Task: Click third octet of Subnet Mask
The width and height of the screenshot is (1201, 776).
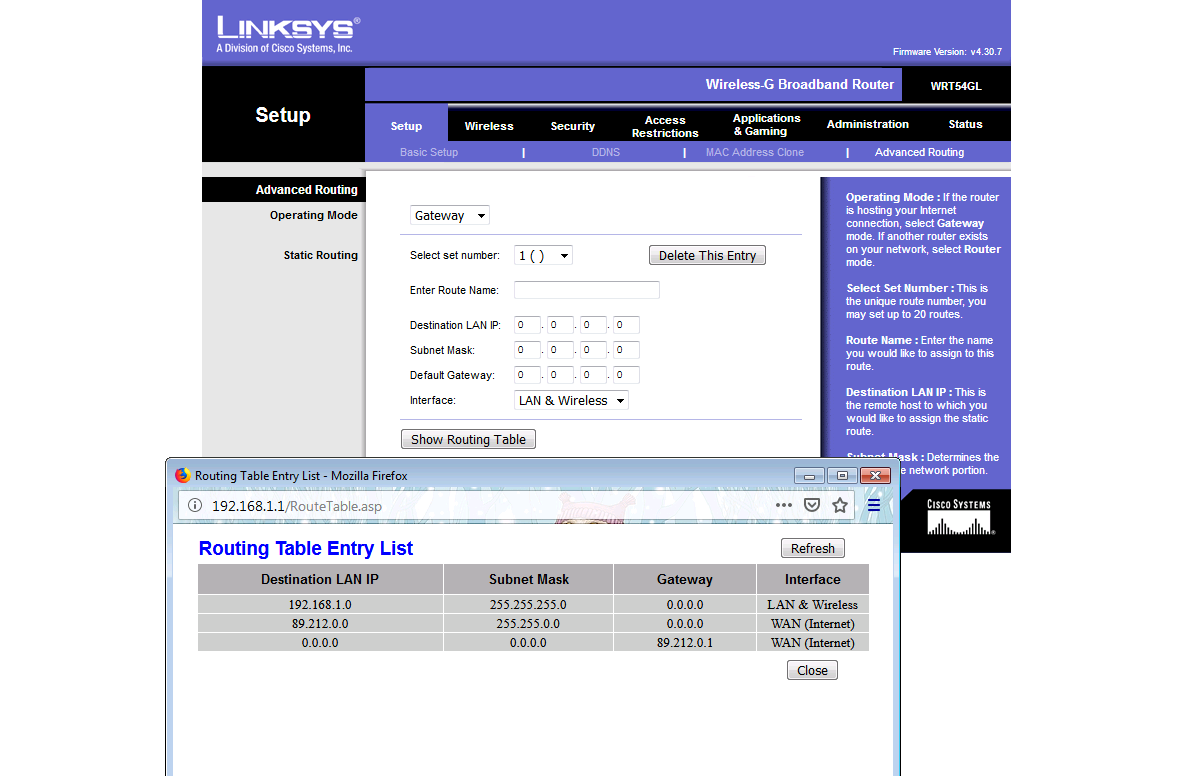Action: [x=593, y=350]
